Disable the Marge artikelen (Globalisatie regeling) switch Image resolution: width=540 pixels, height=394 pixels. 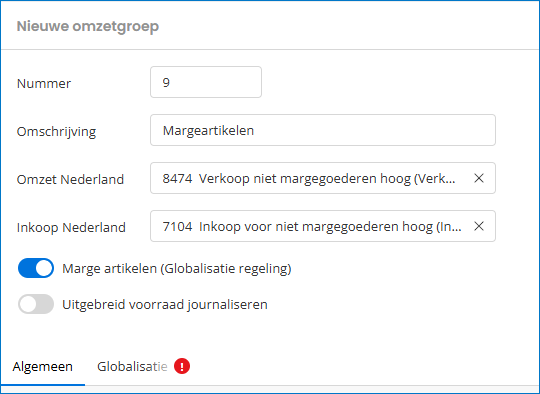point(36,268)
